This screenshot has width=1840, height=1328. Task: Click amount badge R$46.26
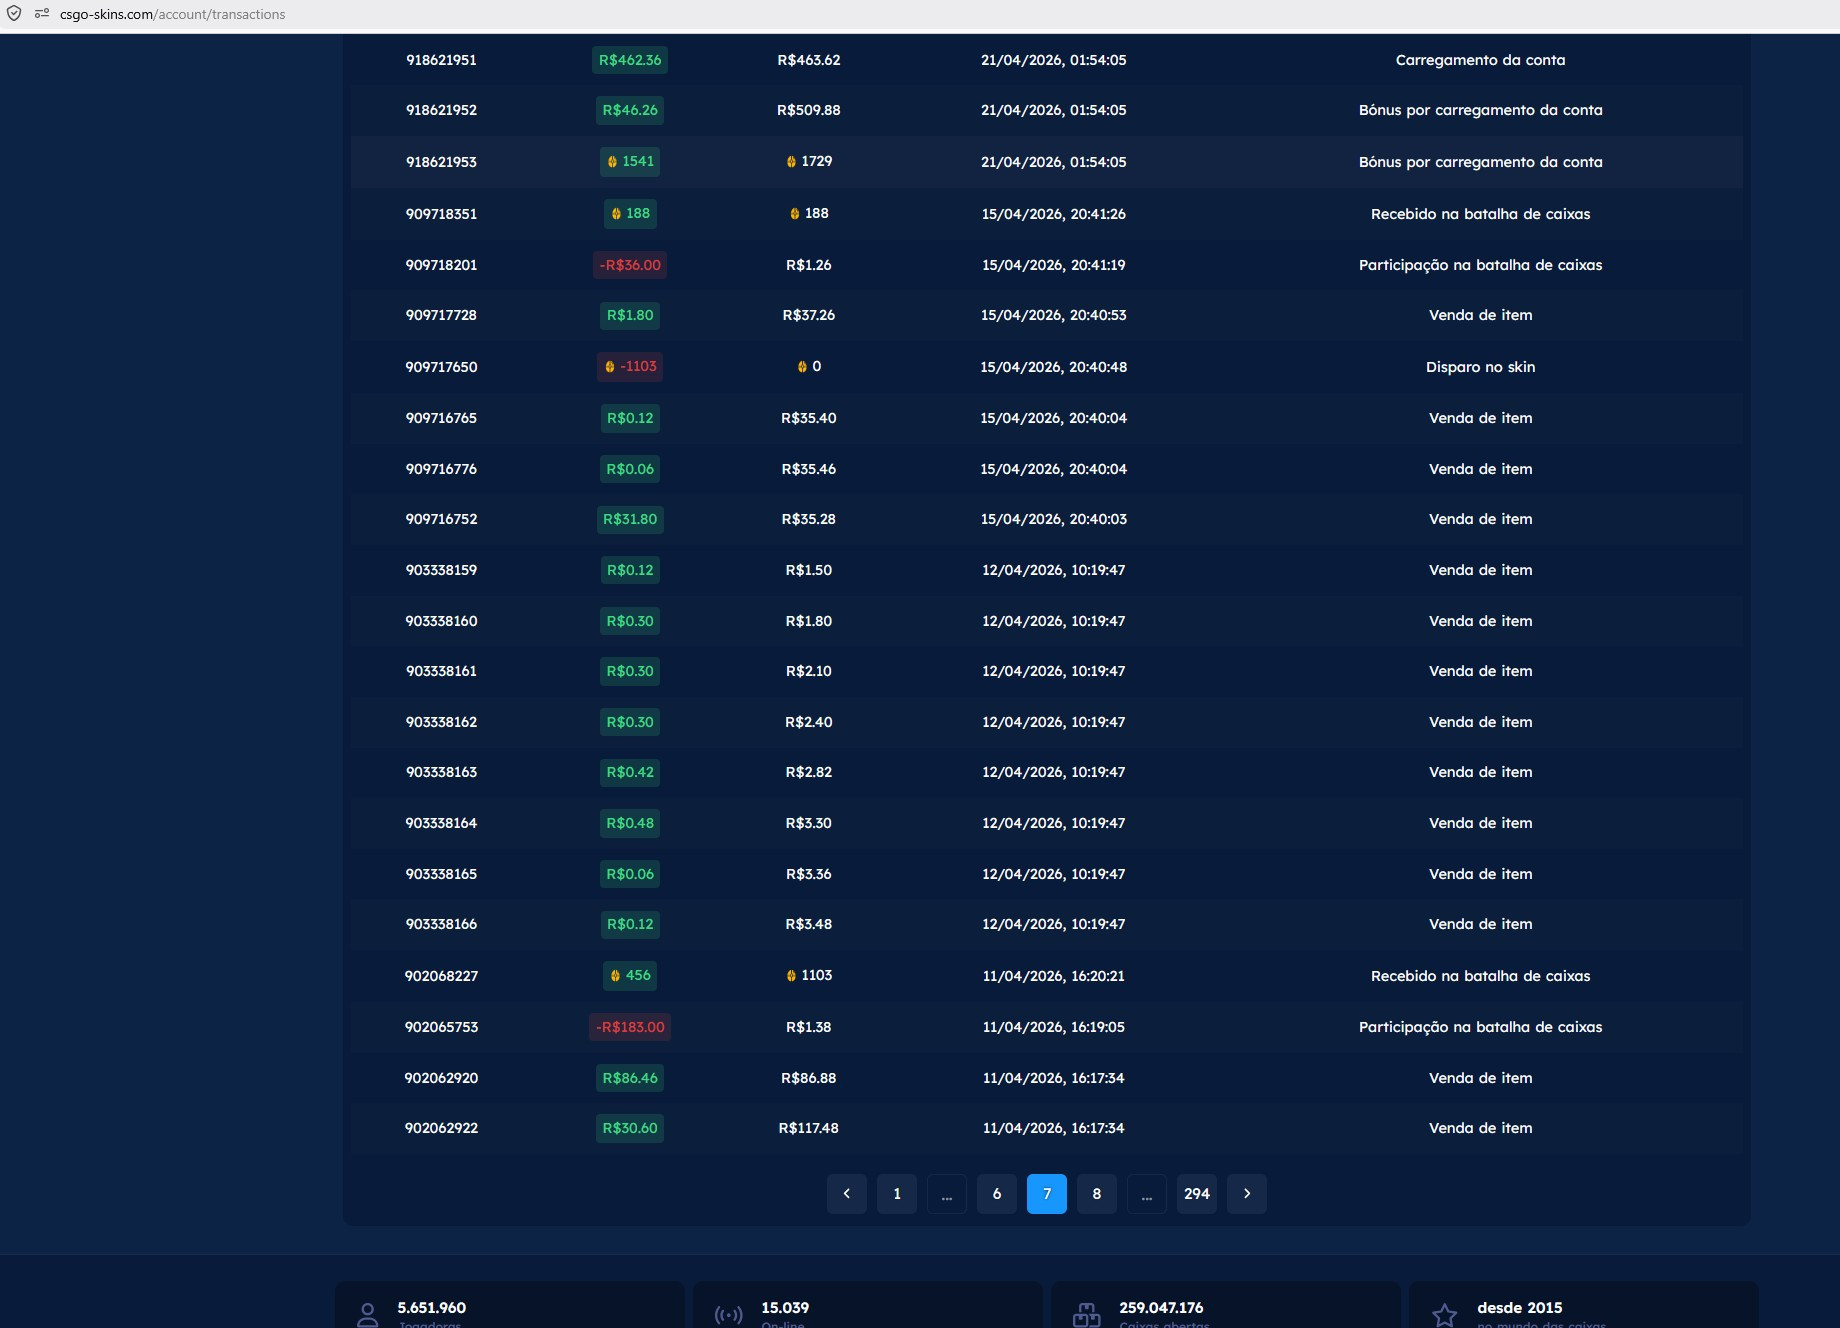click(x=630, y=110)
